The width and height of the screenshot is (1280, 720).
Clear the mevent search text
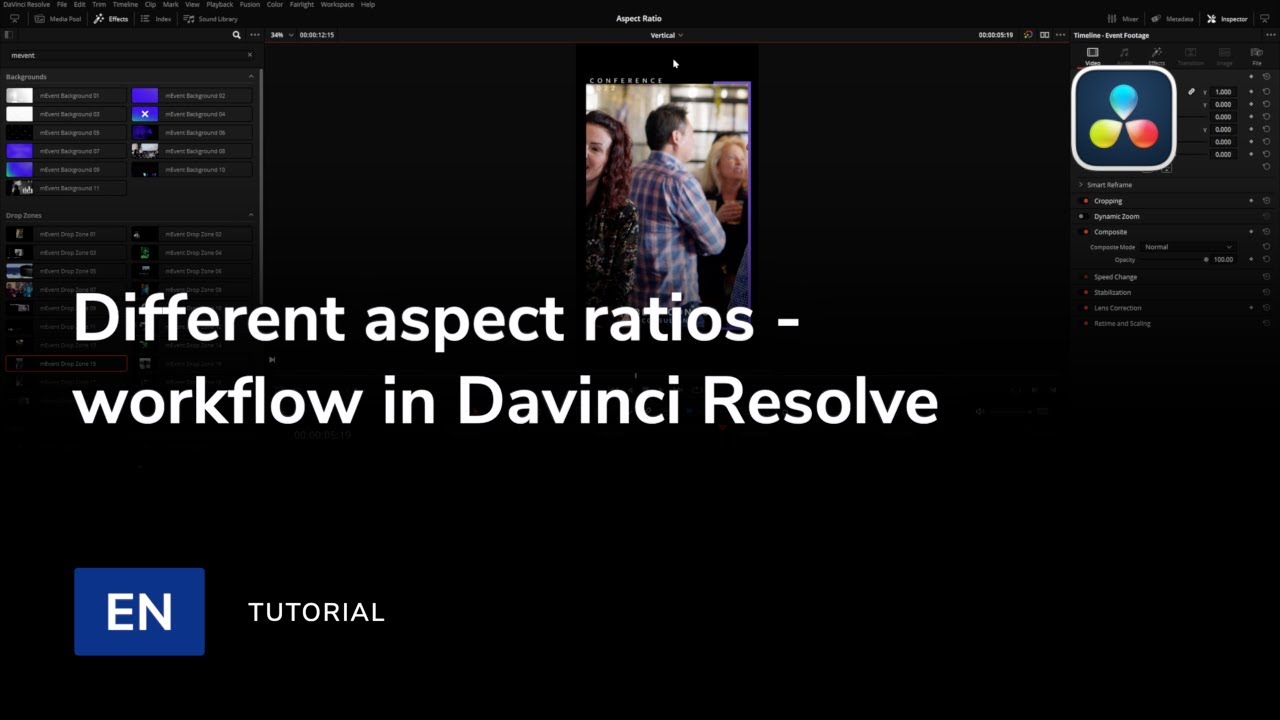tap(250, 55)
